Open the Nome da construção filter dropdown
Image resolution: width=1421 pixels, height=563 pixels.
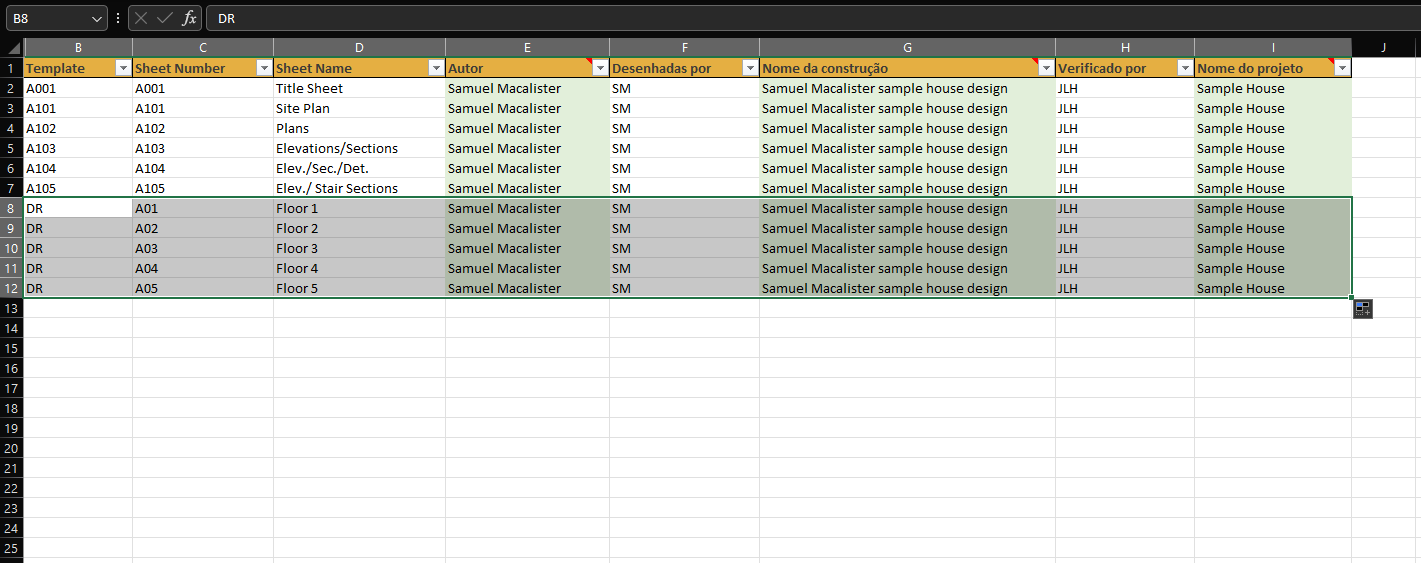coord(1046,68)
